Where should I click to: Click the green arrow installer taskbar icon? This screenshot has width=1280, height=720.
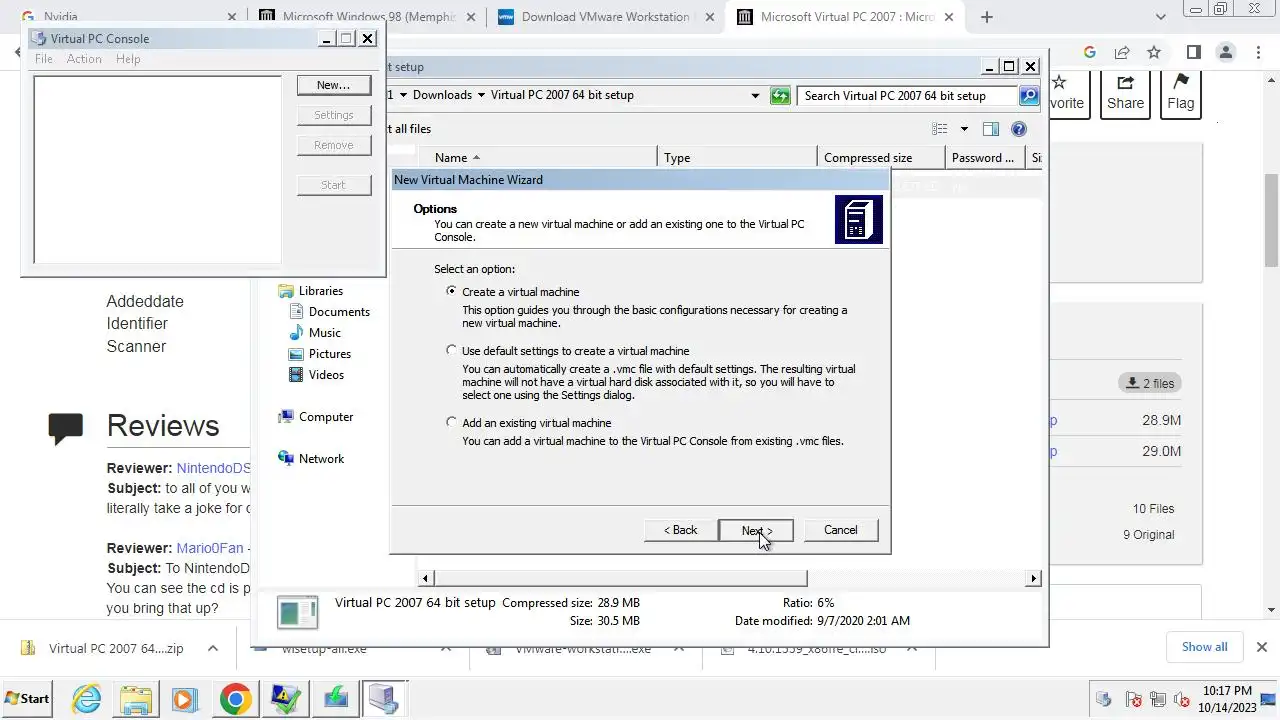pos(334,698)
